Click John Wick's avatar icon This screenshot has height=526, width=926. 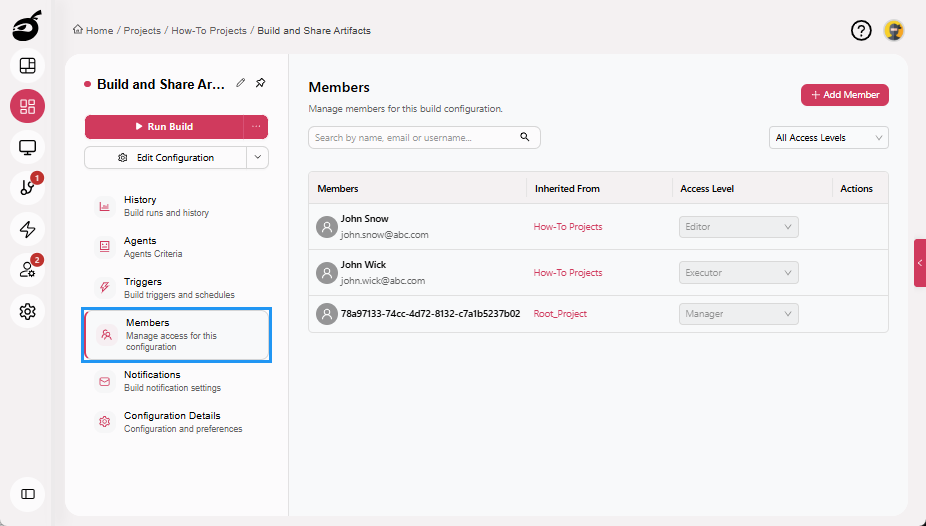[x=327, y=273]
